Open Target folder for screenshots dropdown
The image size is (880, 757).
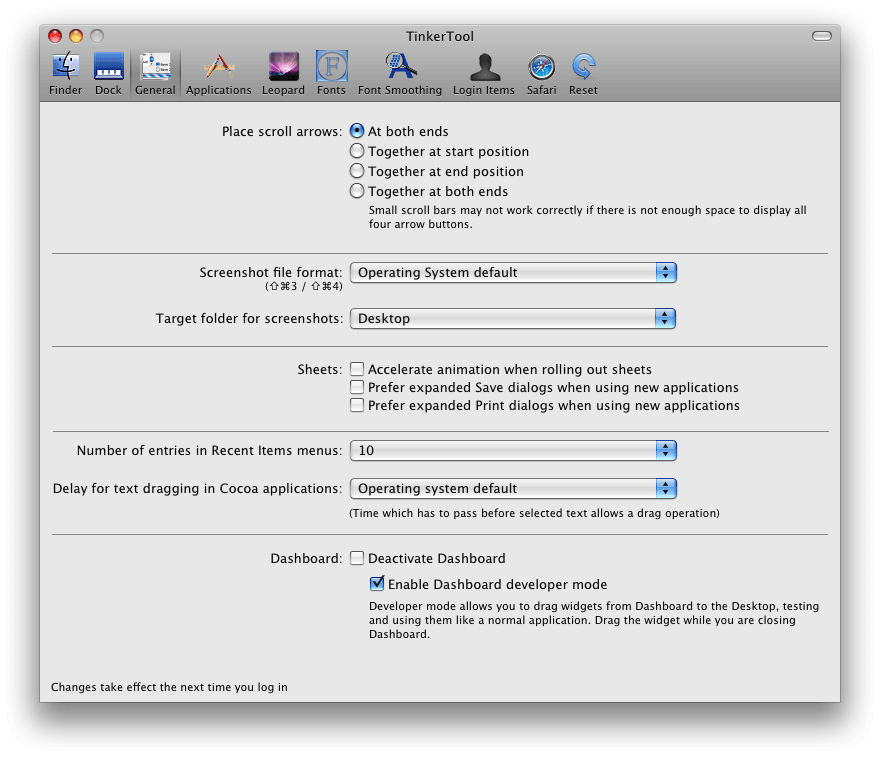512,319
